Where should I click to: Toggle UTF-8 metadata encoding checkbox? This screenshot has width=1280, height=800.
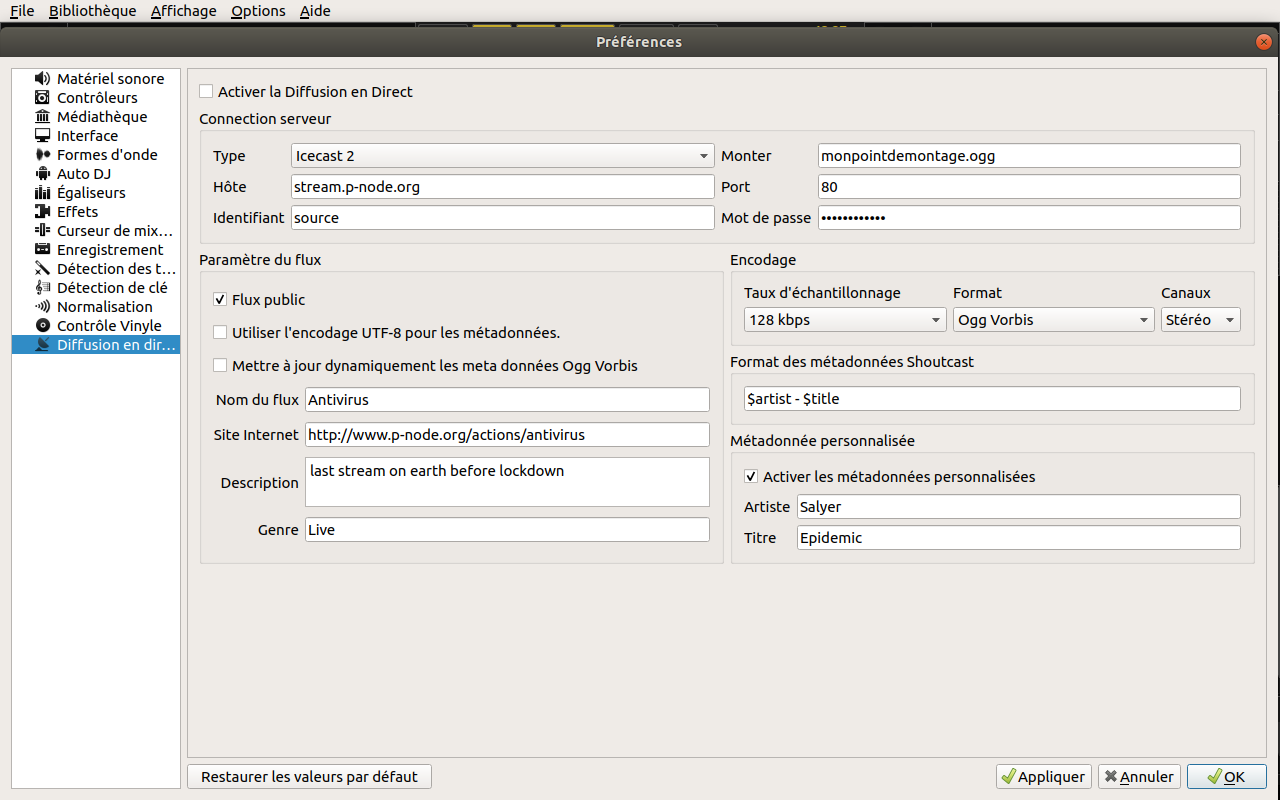[x=220, y=333]
